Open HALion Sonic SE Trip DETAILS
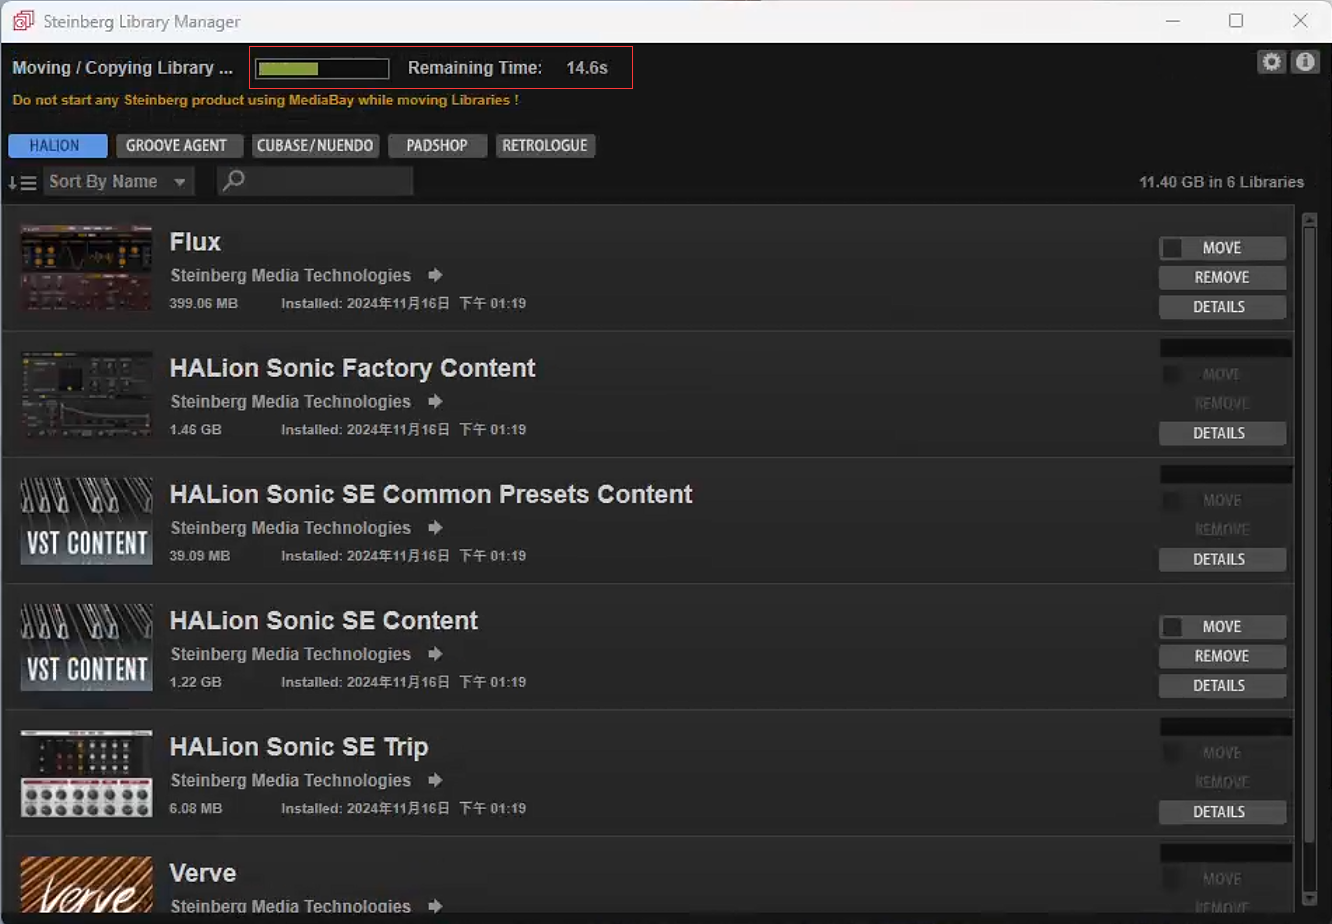 (x=1222, y=812)
